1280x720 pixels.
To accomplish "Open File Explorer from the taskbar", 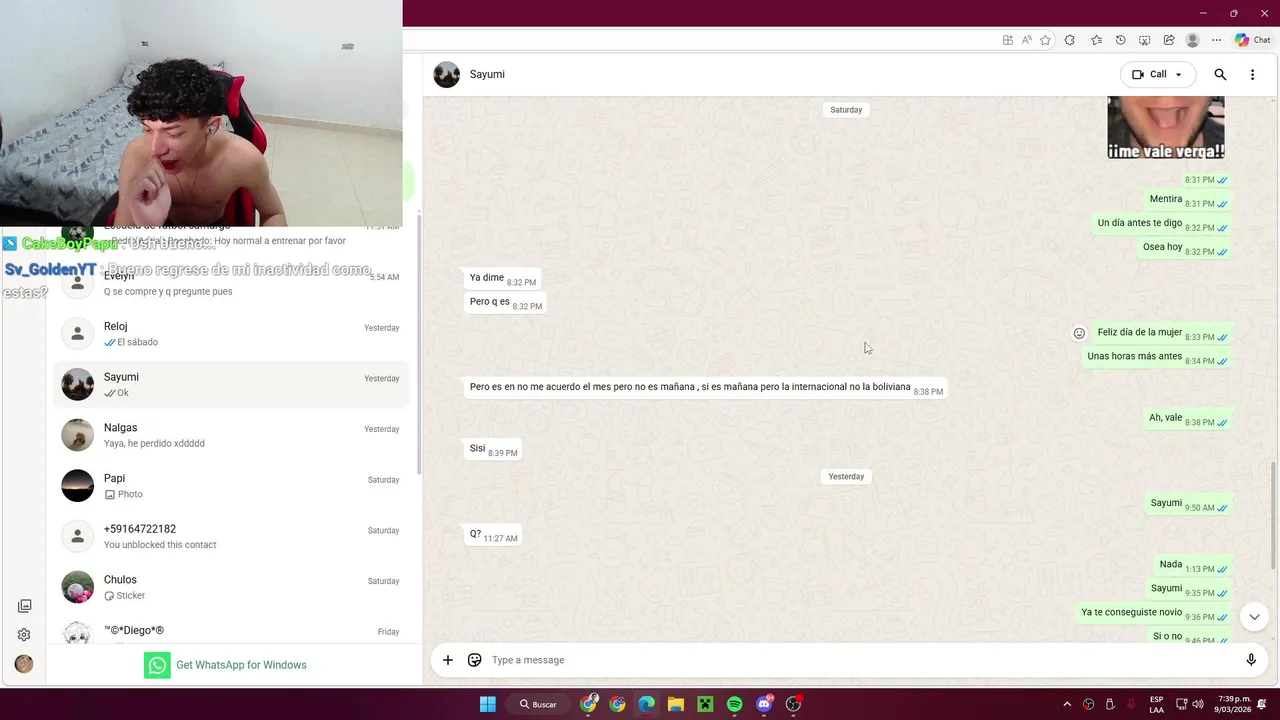I will pos(676,704).
